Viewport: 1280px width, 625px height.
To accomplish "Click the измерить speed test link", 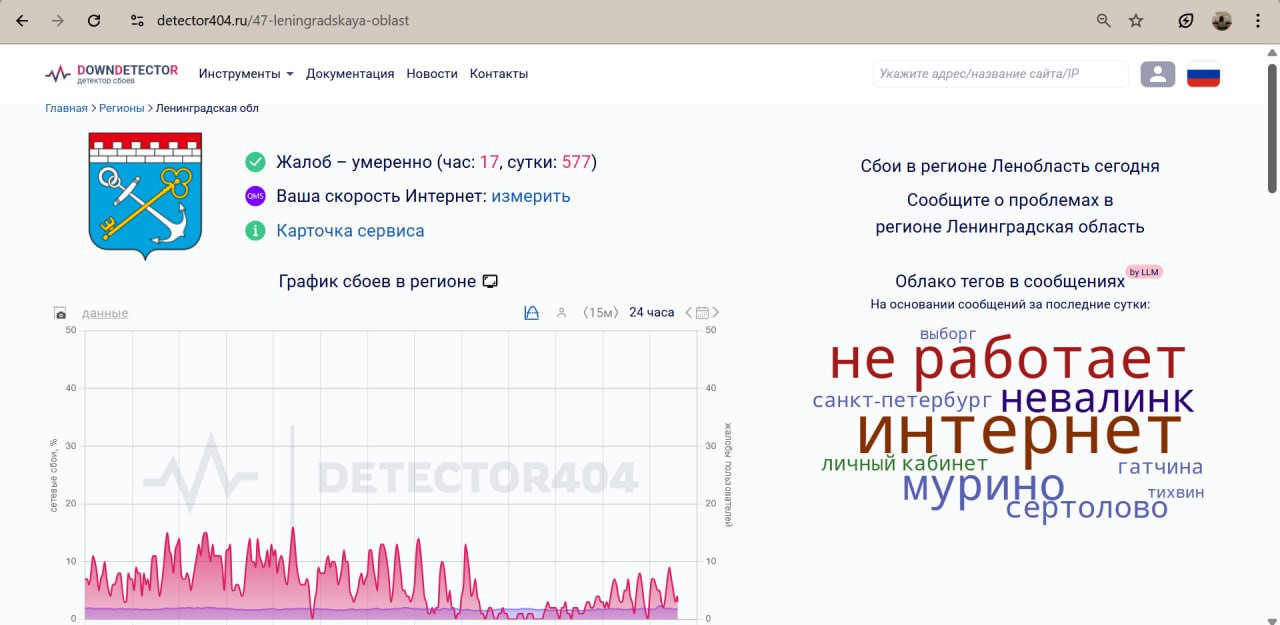I will (530, 196).
